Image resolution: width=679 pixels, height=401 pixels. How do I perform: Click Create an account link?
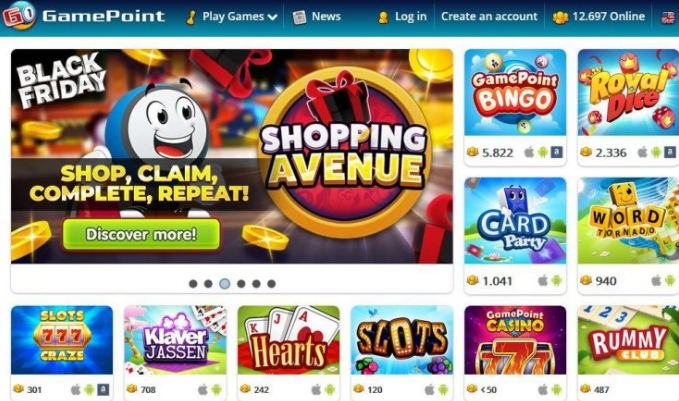[489, 16]
